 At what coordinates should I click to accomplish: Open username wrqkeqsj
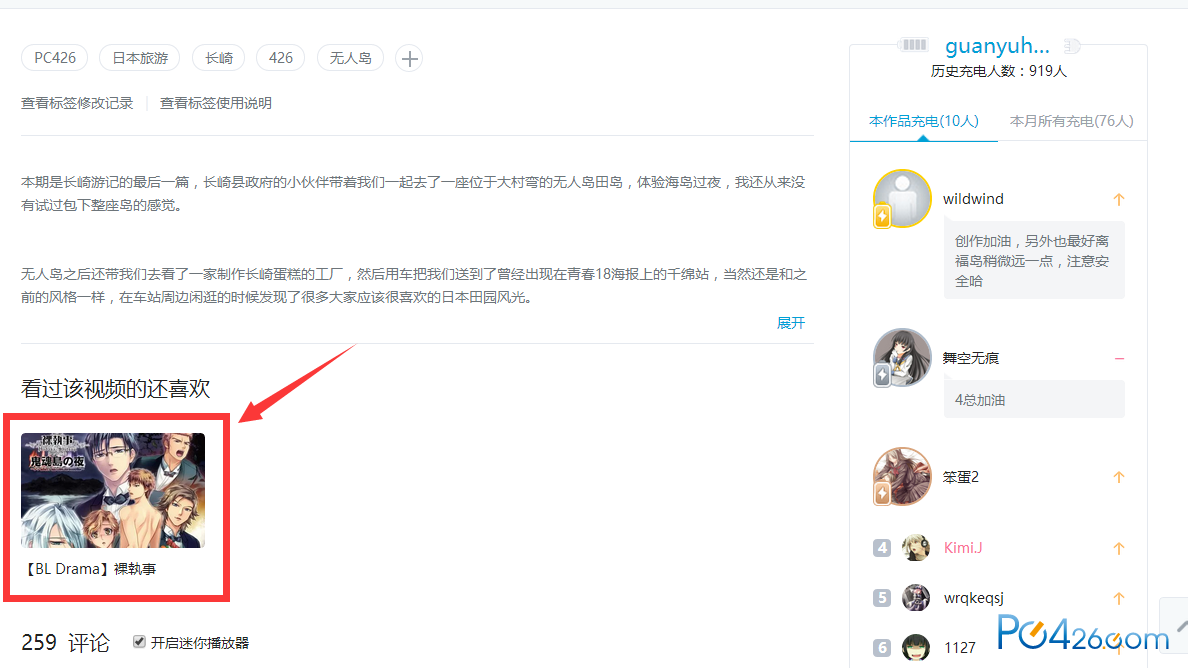(974, 598)
